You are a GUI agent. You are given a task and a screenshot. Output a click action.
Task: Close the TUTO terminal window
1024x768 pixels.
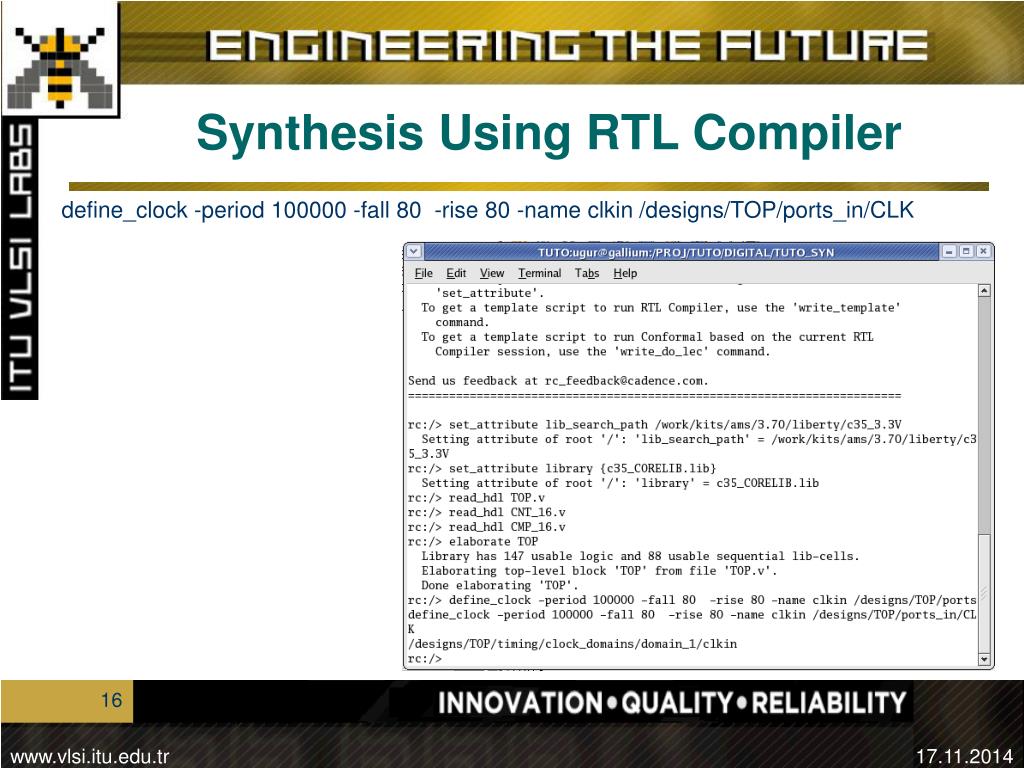983,251
